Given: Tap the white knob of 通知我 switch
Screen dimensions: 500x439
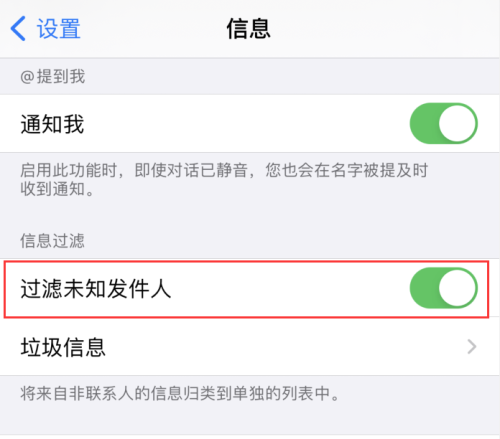Looking at the screenshot, I should pyautogui.click(x=457, y=123).
